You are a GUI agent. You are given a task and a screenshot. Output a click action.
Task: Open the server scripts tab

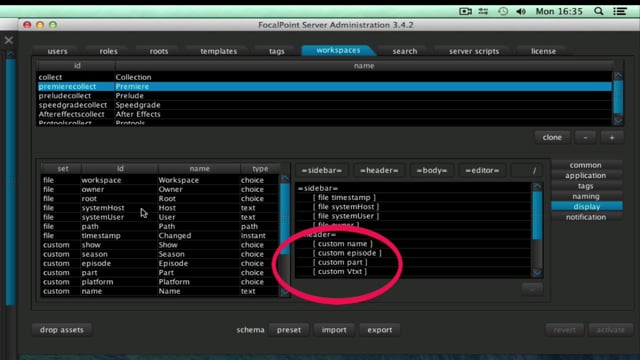(x=474, y=51)
